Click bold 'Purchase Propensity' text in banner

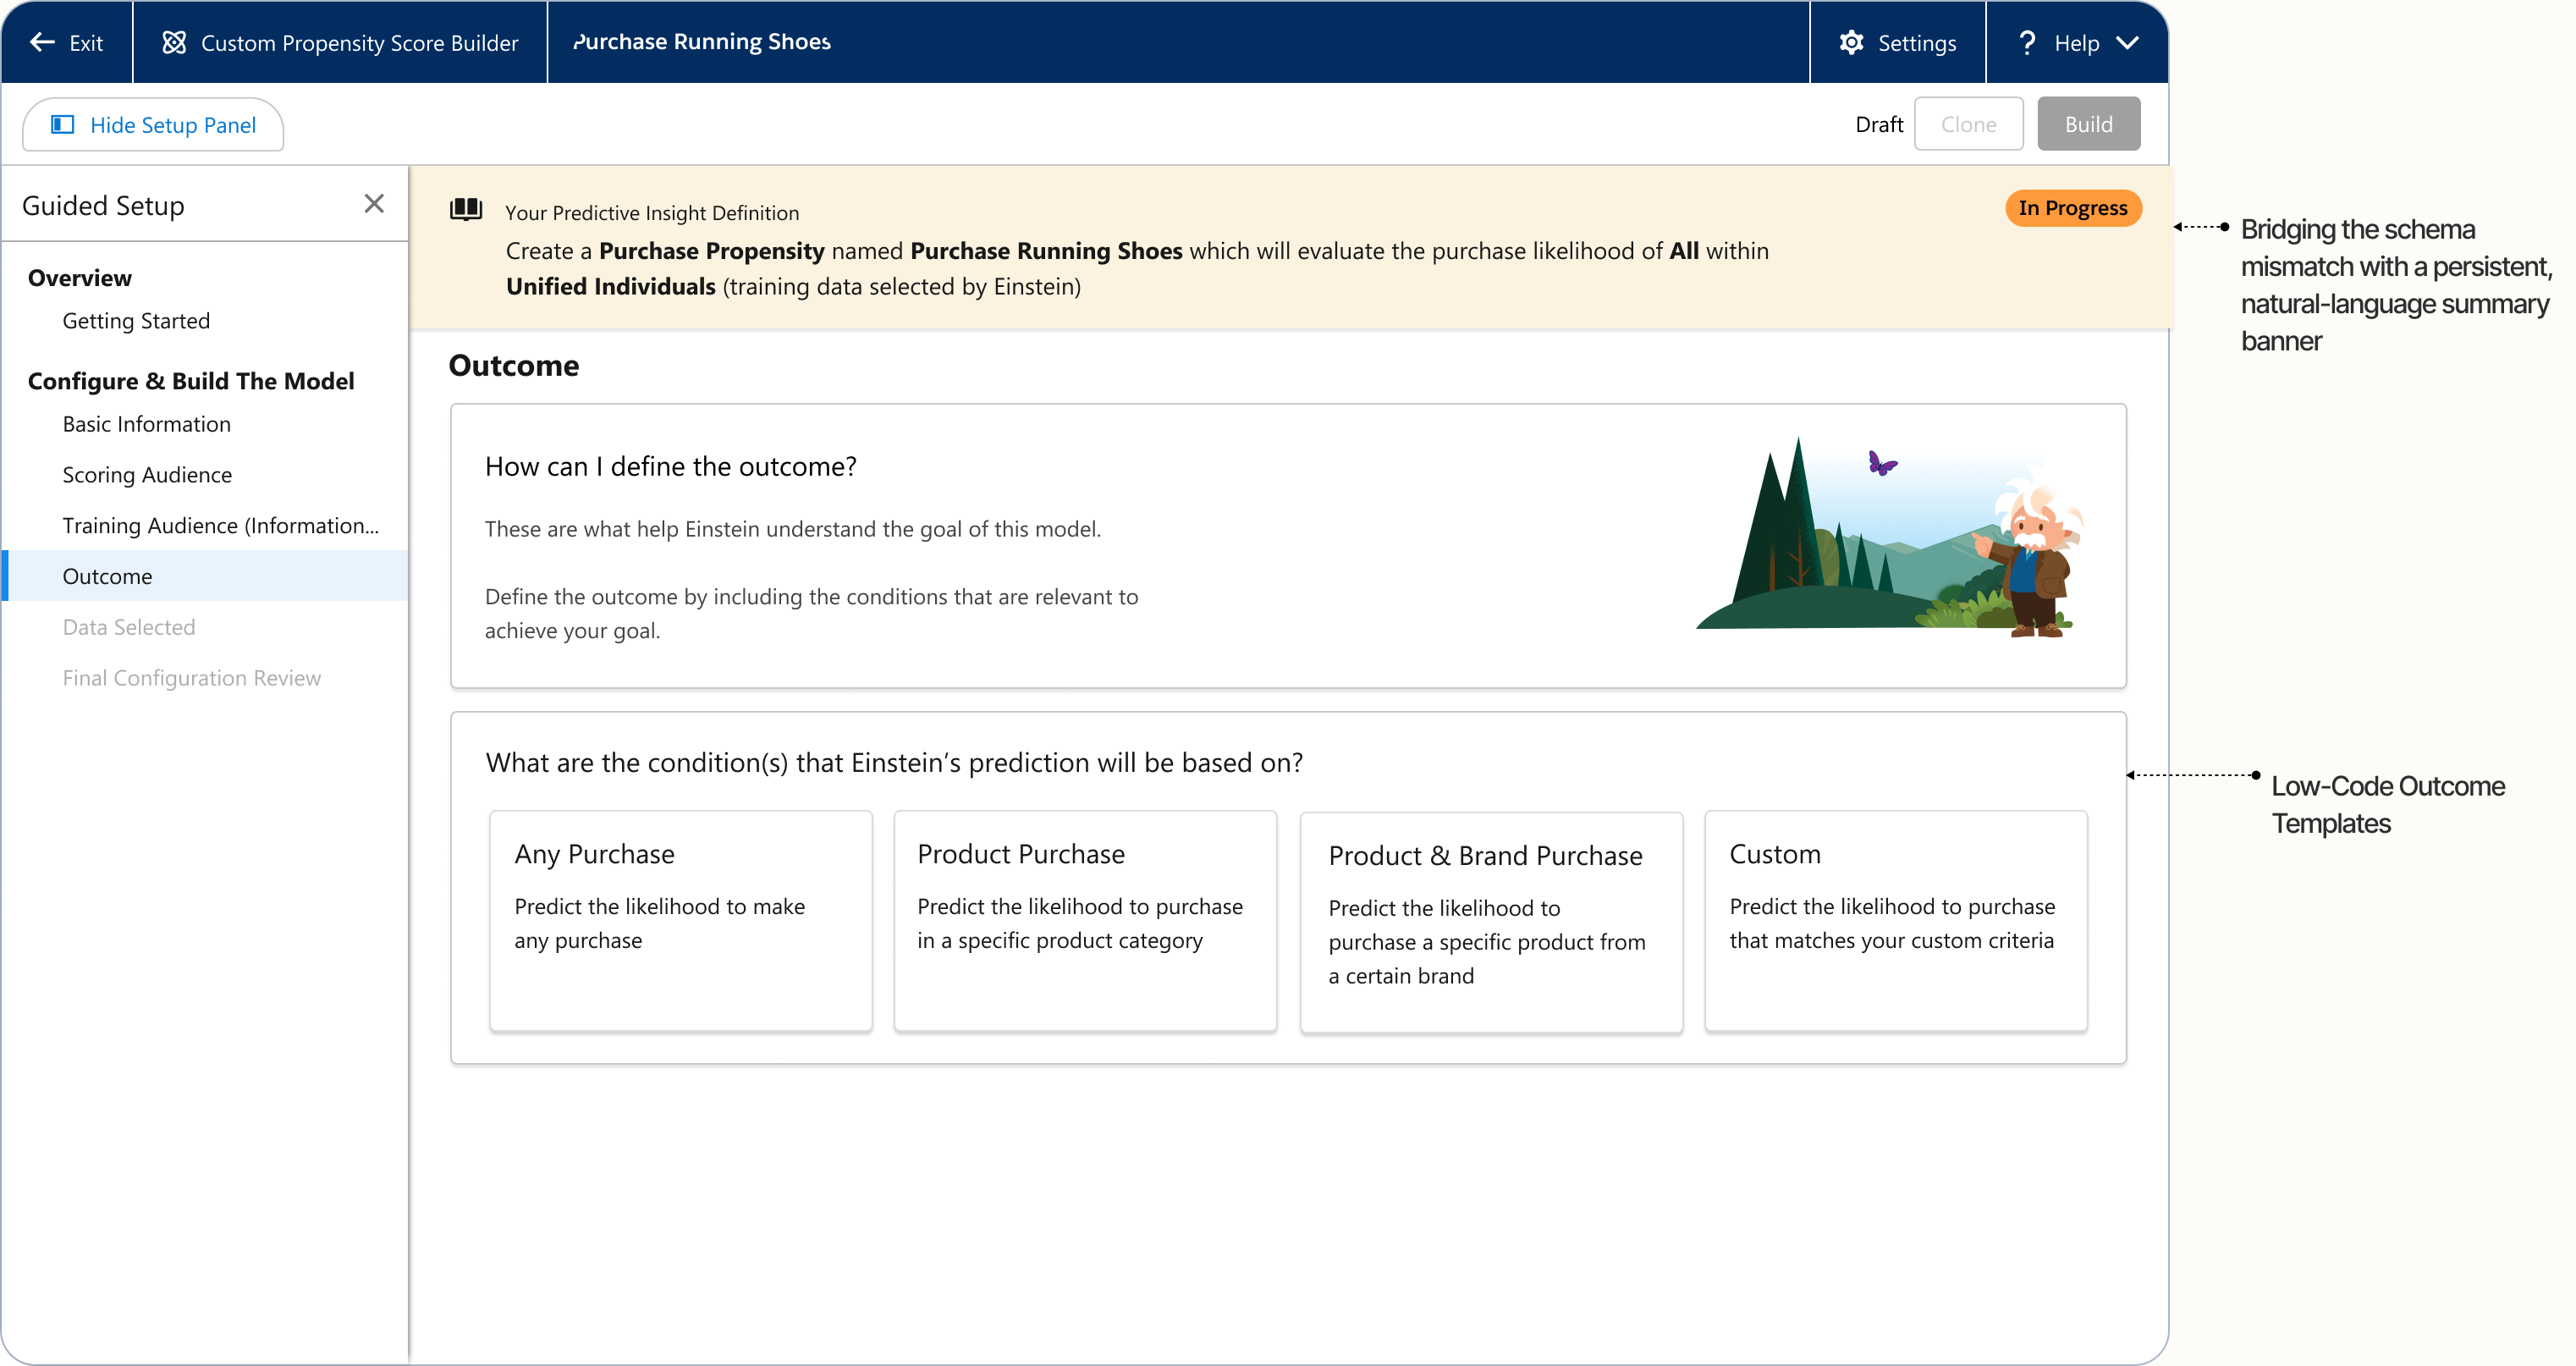pos(712,251)
